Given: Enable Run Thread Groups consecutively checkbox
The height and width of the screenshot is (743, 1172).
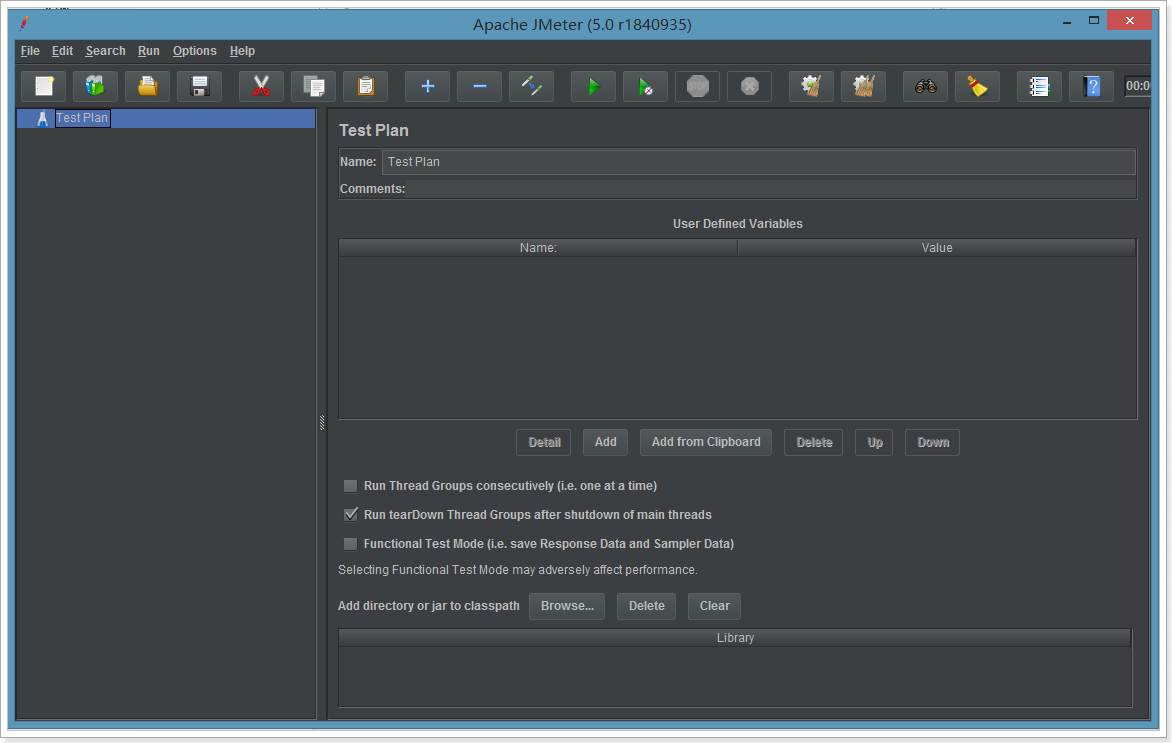Looking at the screenshot, I should click(x=350, y=486).
